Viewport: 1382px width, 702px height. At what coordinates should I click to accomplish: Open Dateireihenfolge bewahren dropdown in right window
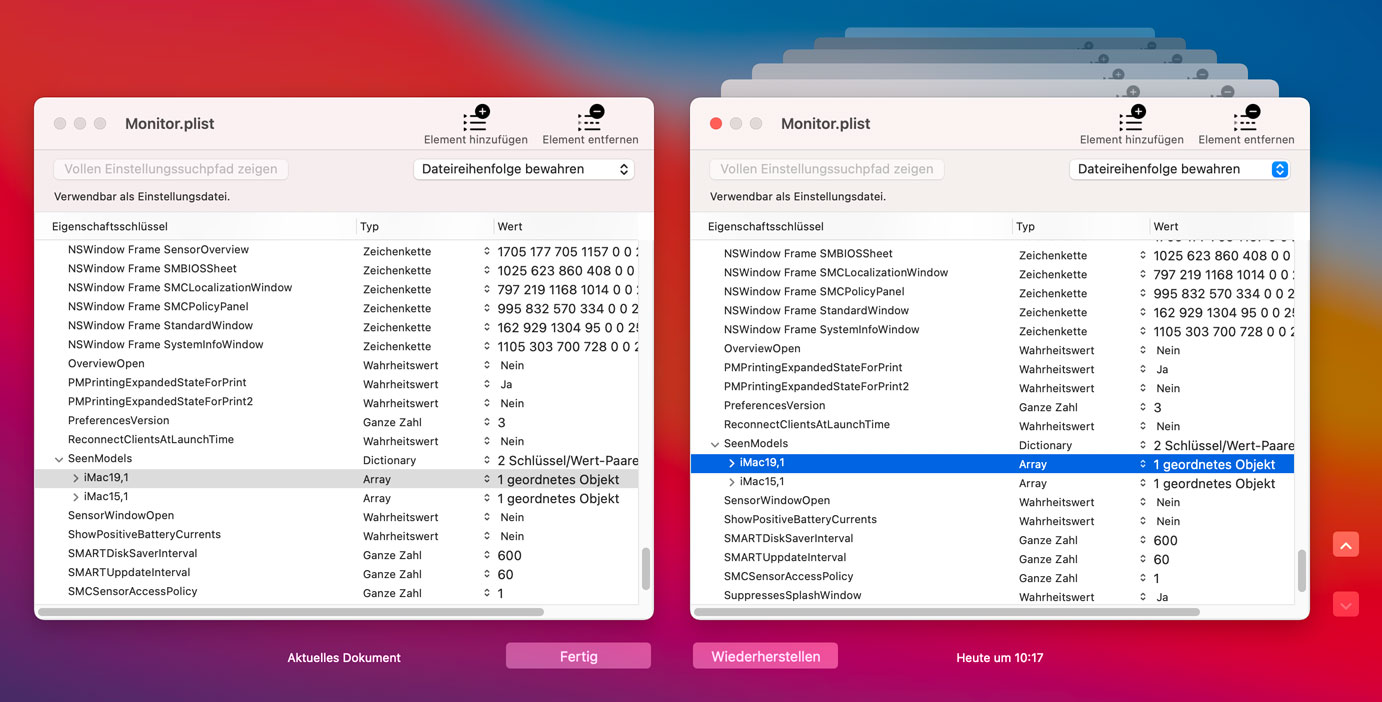point(1180,169)
